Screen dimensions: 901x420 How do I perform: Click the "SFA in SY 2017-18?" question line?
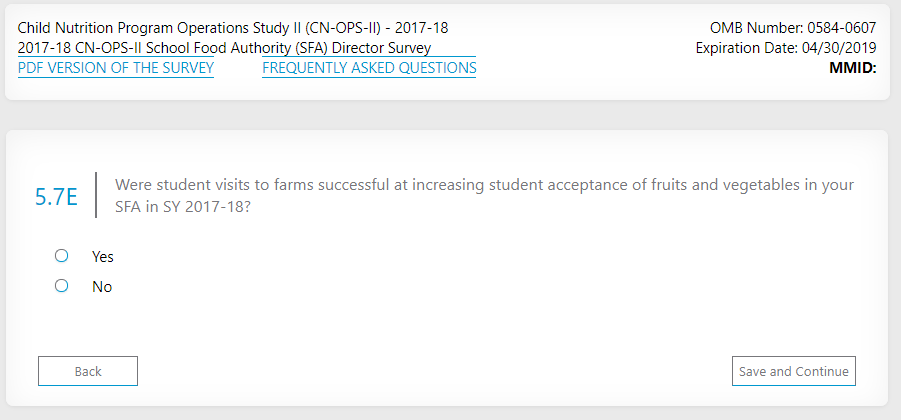182,206
